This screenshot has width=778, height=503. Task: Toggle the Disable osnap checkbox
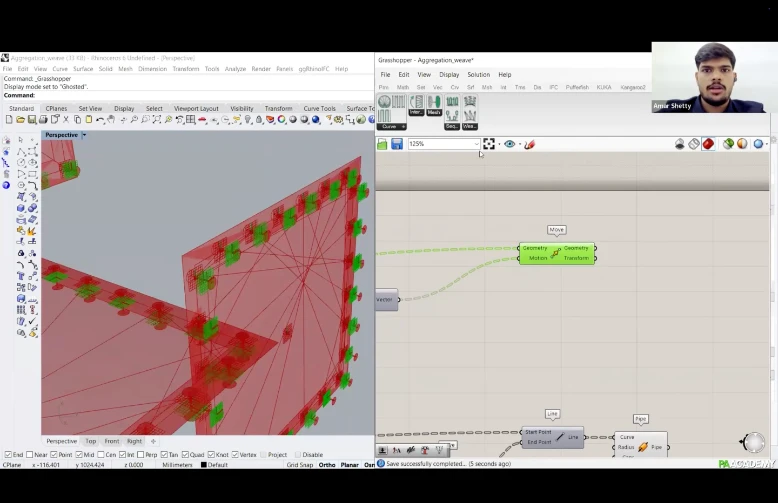coord(299,455)
